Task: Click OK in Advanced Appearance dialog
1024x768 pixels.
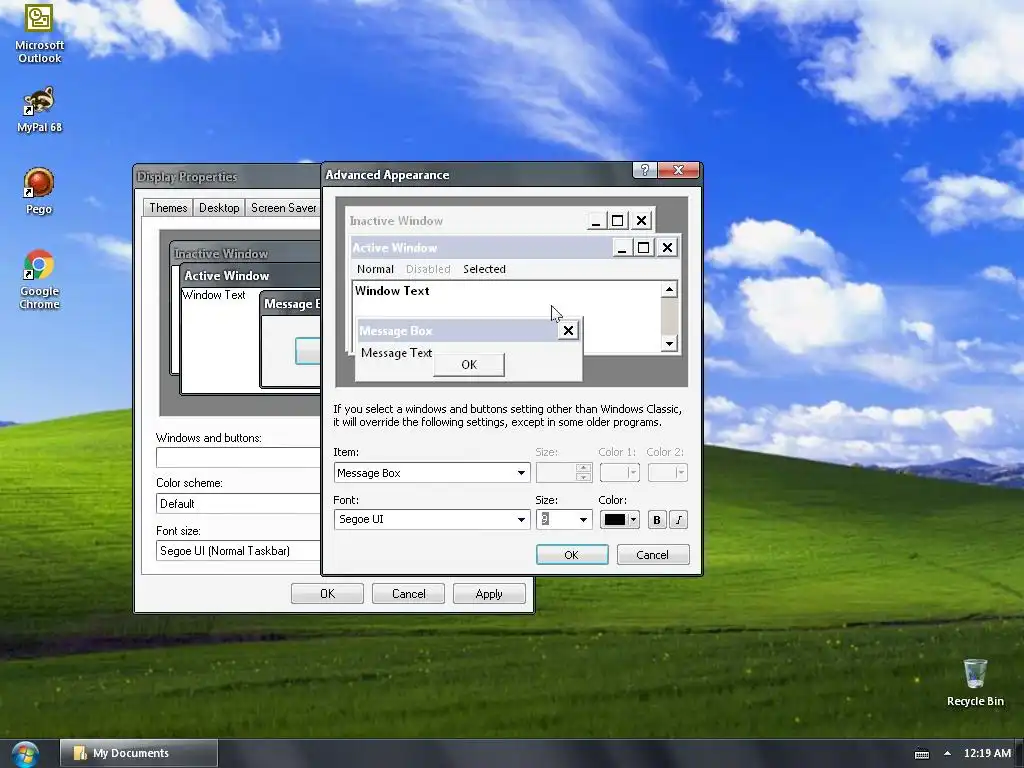Action: click(571, 554)
